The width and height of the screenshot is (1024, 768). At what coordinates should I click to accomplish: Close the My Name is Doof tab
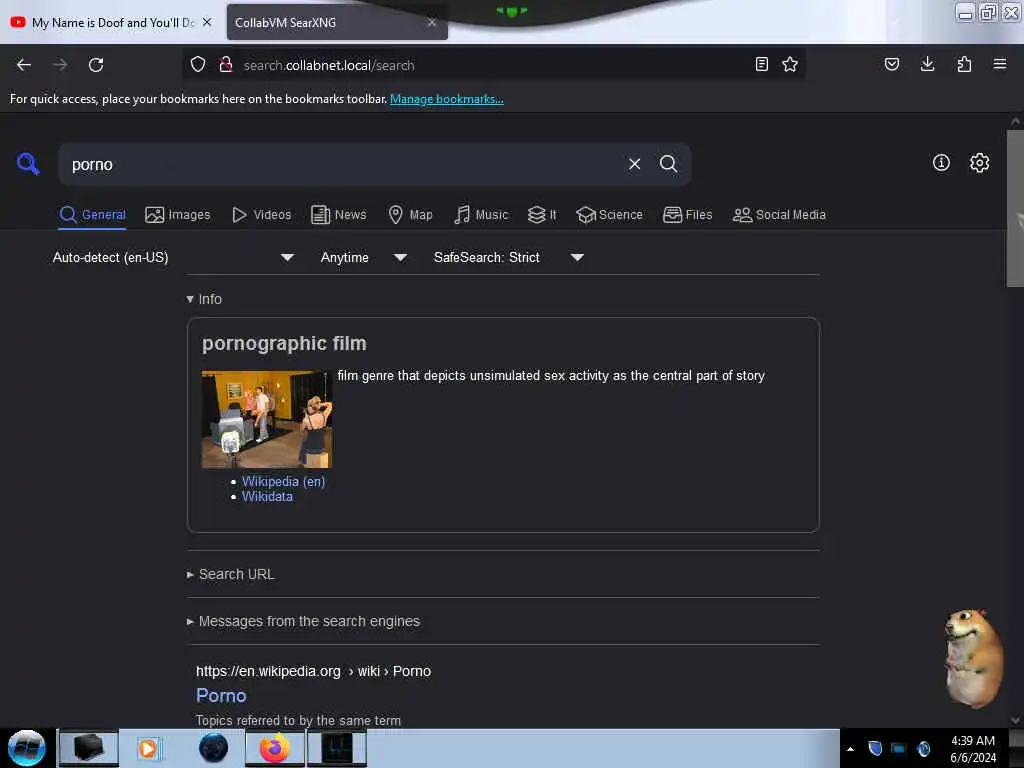[207, 22]
